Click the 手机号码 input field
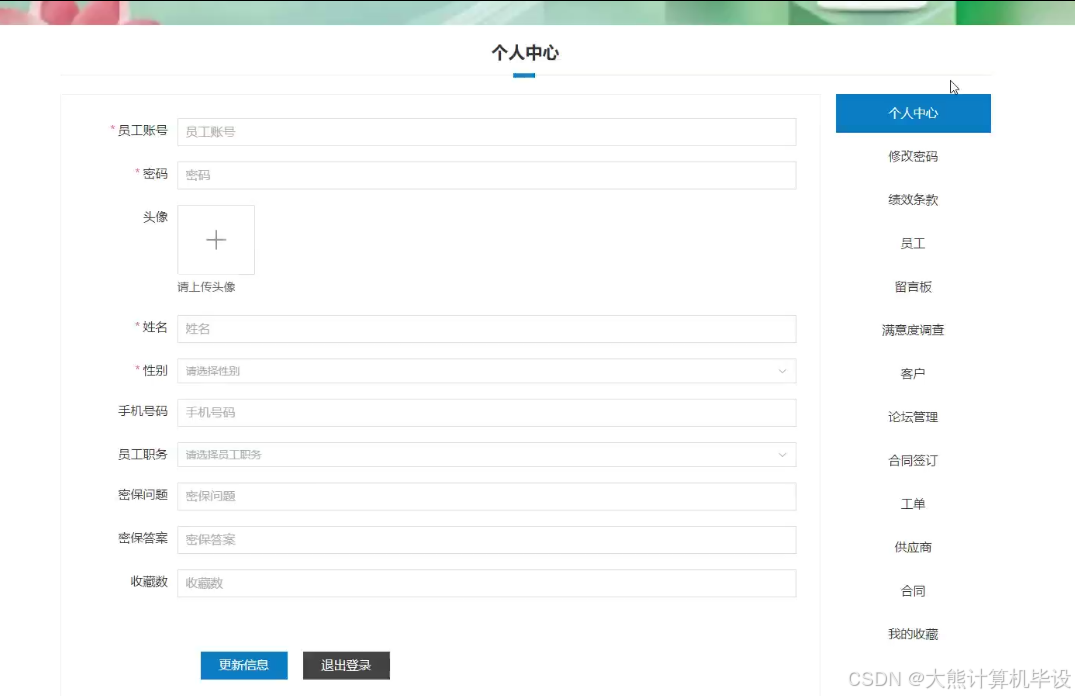Image resolution: width=1075 pixels, height=696 pixels. tap(487, 412)
